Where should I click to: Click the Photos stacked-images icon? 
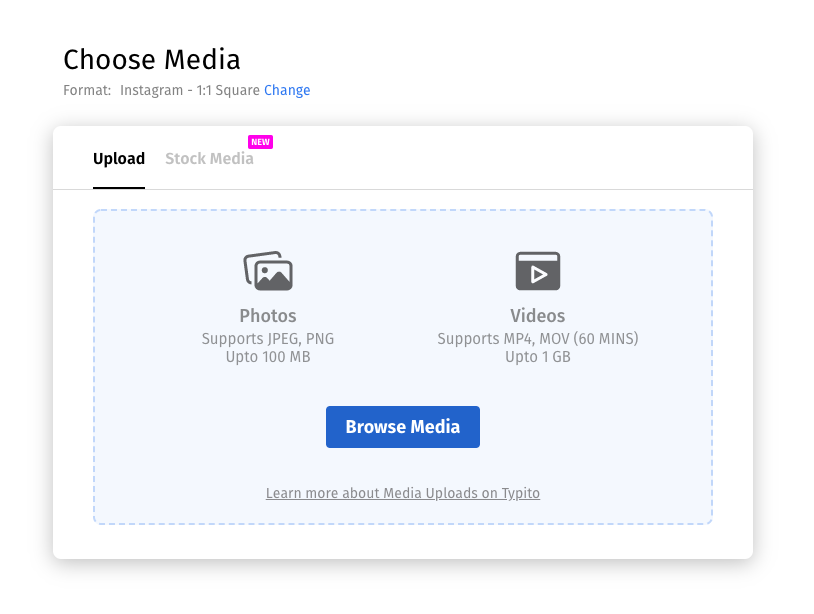click(268, 271)
